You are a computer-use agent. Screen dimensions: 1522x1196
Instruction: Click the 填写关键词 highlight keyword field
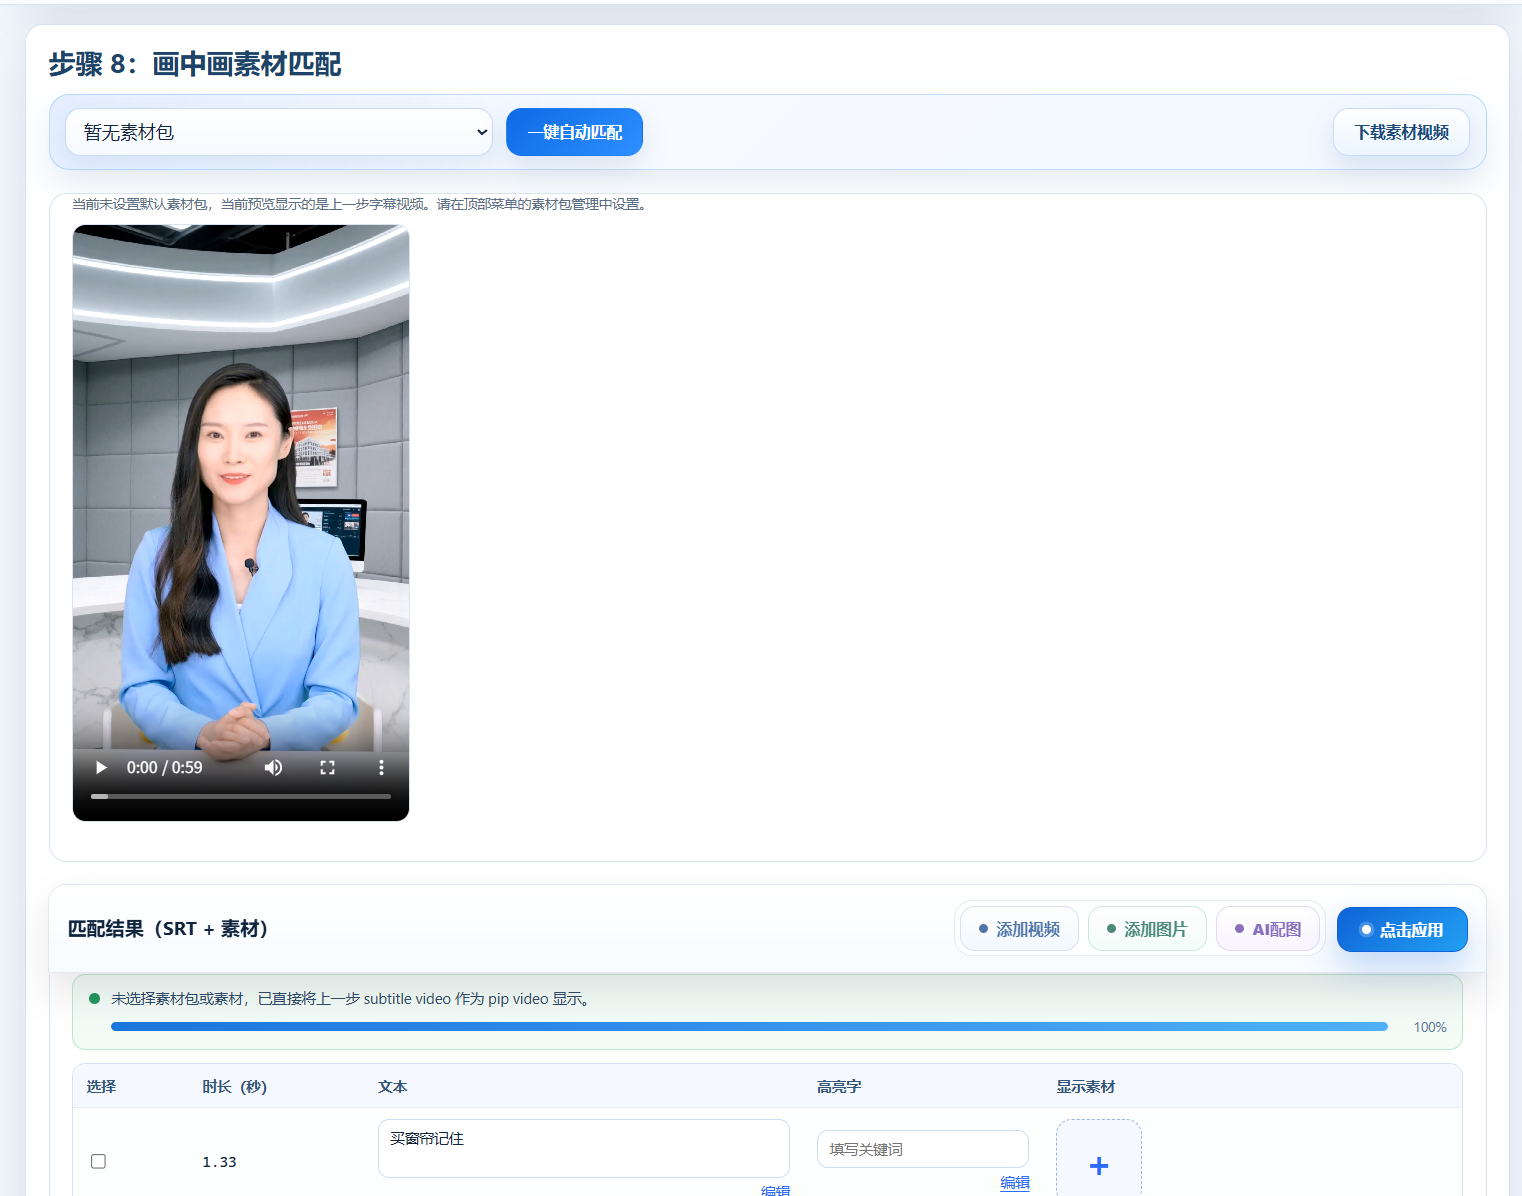pos(923,1149)
